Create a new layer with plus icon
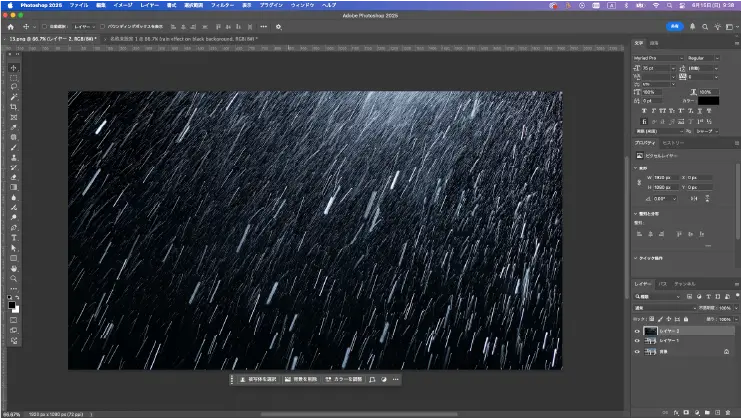 pyautogui.click(x=717, y=412)
